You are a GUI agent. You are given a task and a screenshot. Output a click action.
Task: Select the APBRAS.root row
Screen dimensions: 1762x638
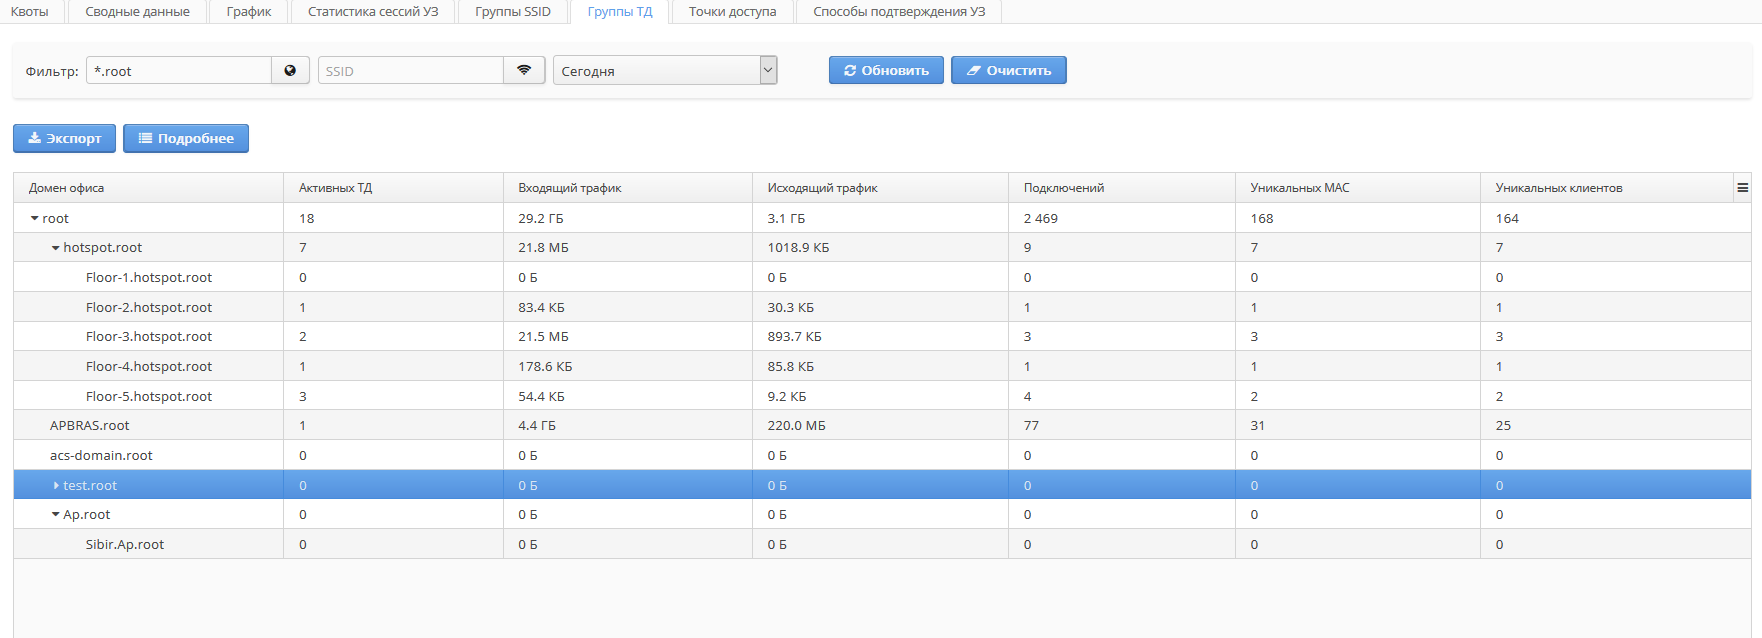click(x=882, y=425)
